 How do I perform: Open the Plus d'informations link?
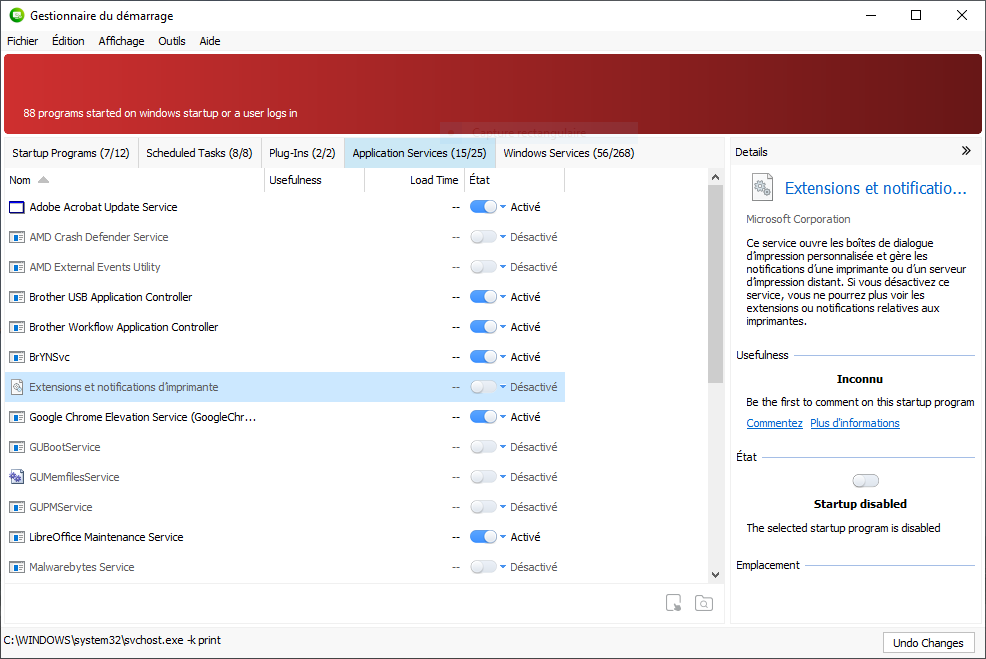[x=854, y=423]
